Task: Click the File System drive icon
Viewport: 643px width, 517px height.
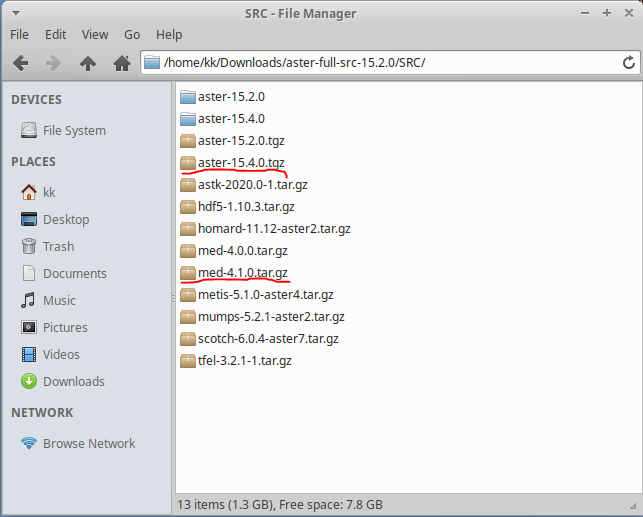Action: [x=29, y=130]
